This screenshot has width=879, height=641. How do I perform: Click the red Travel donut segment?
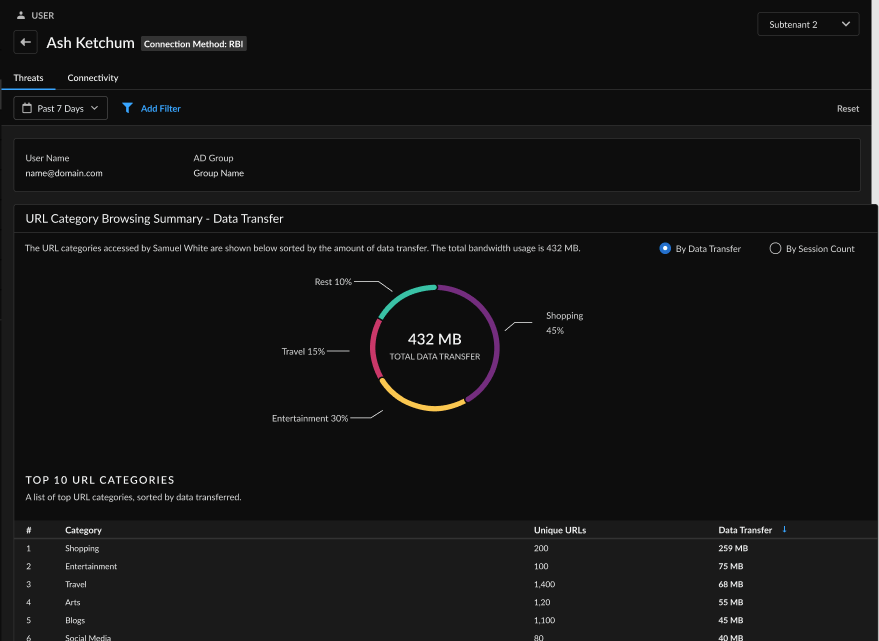[x=374, y=348]
